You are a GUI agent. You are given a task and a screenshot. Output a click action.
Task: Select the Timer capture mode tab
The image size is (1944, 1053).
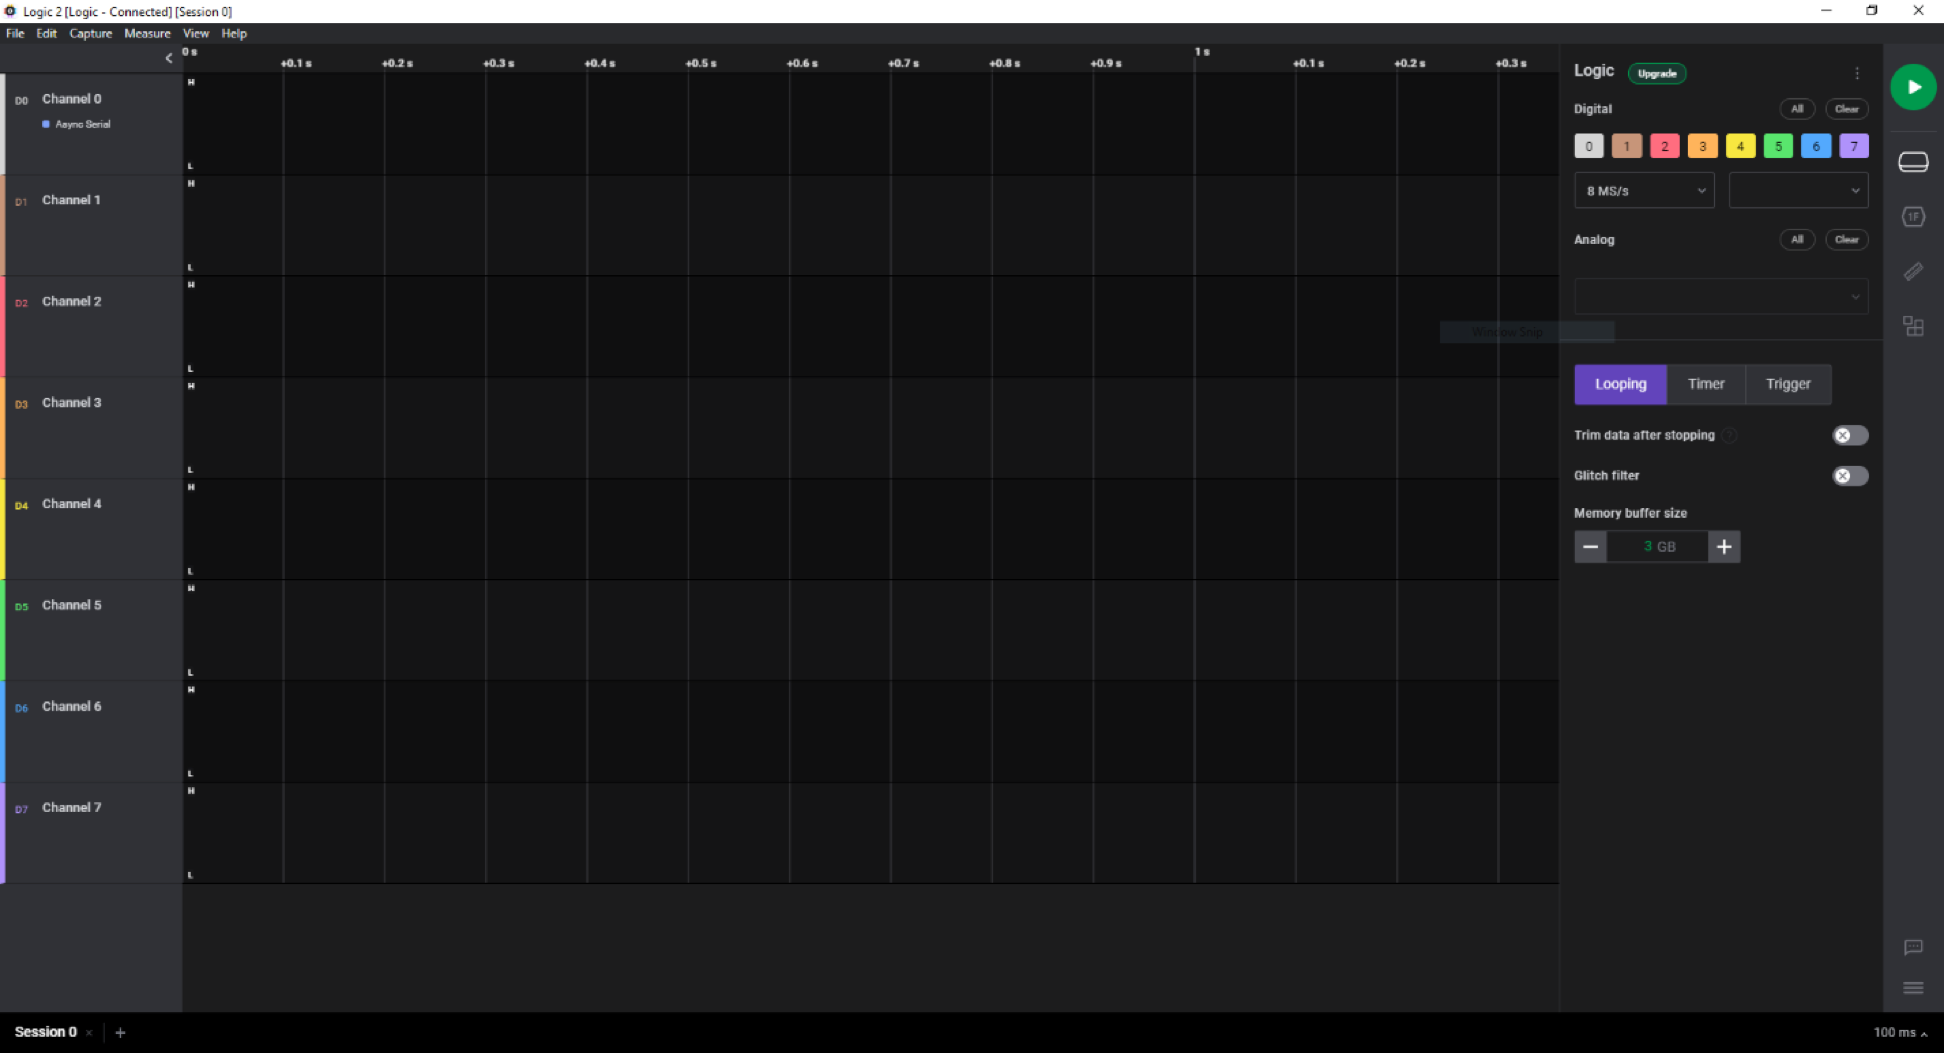1706,384
